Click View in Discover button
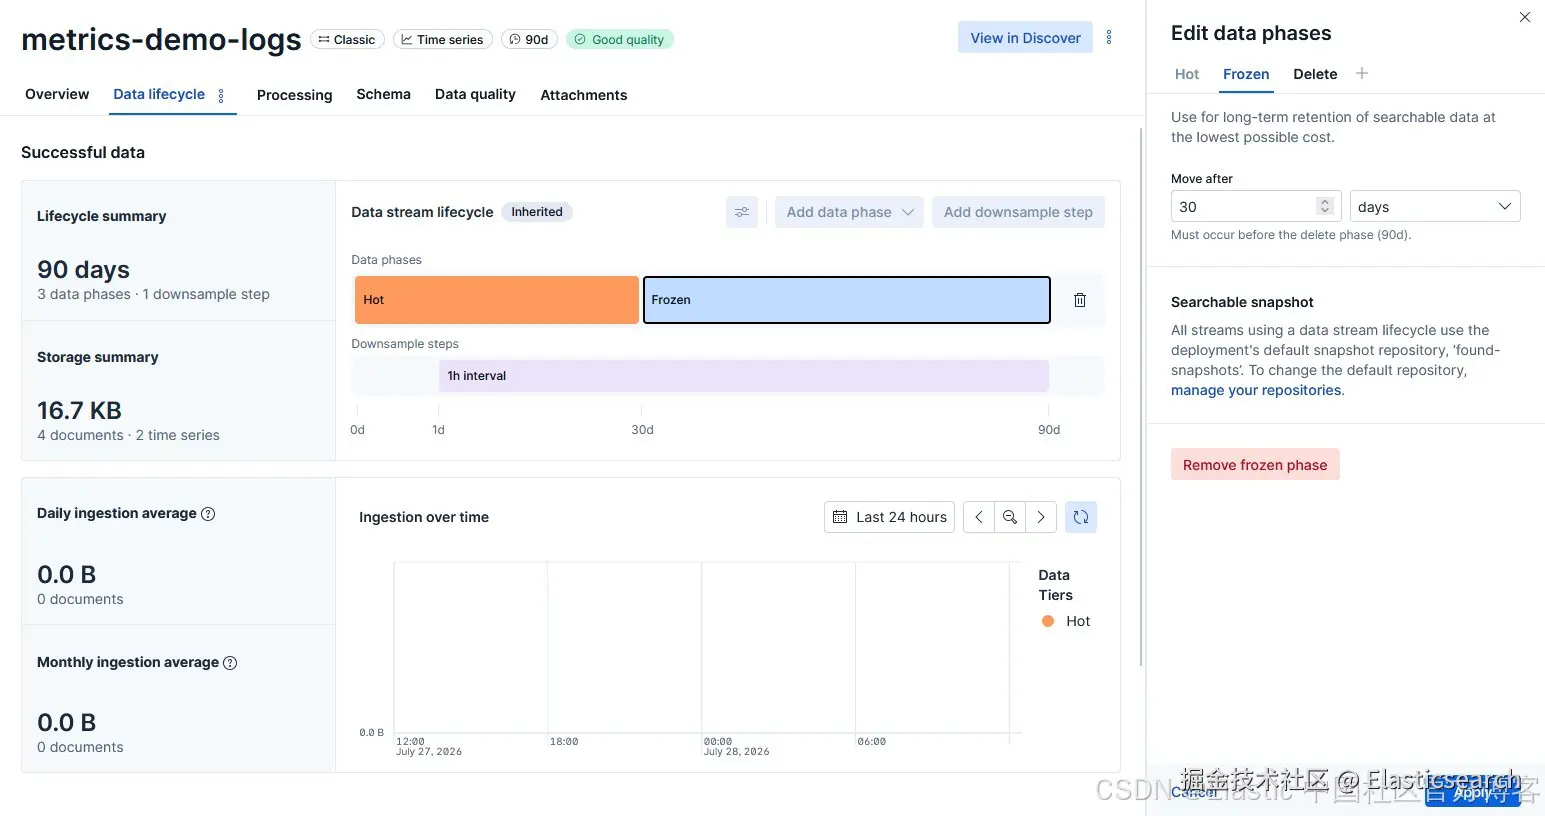The image size is (1545, 816). coord(1025,38)
